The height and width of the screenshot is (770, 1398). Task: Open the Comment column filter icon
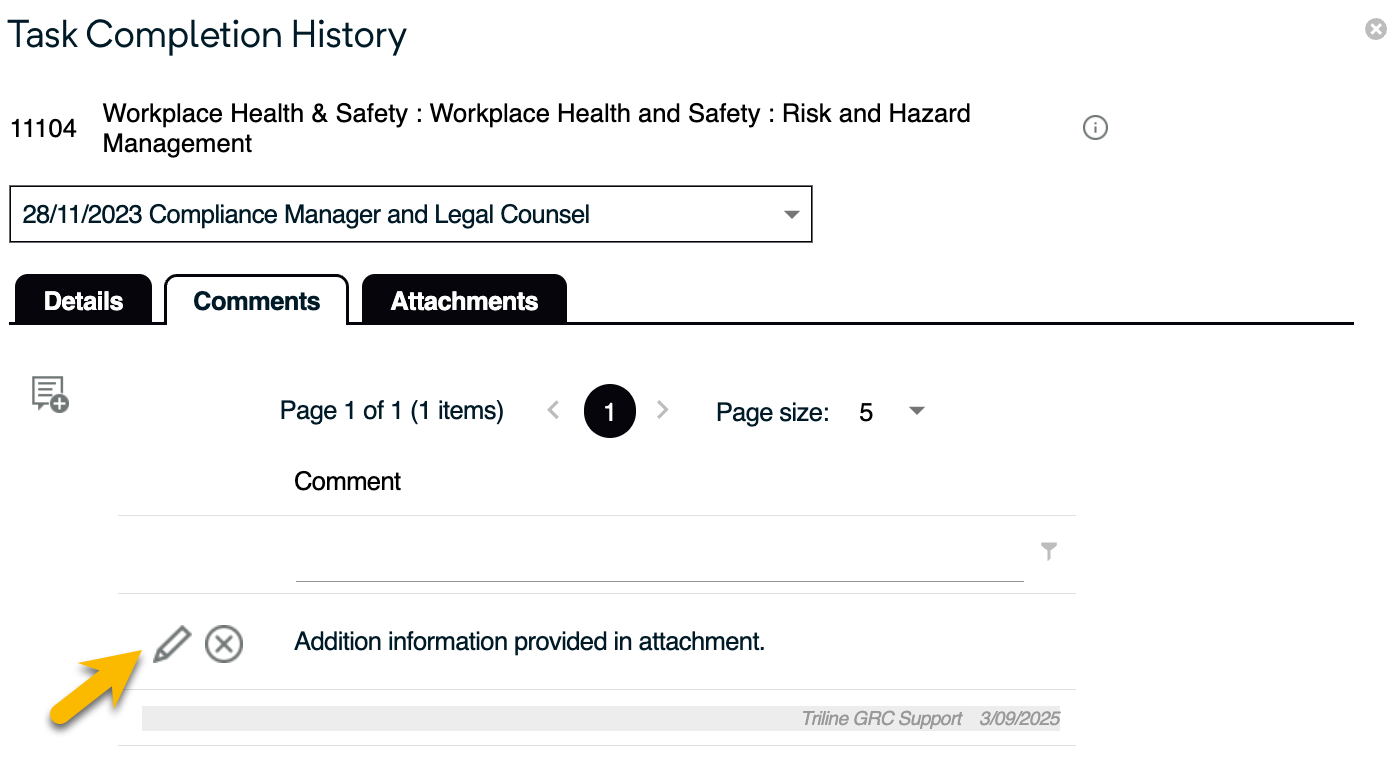[1048, 551]
